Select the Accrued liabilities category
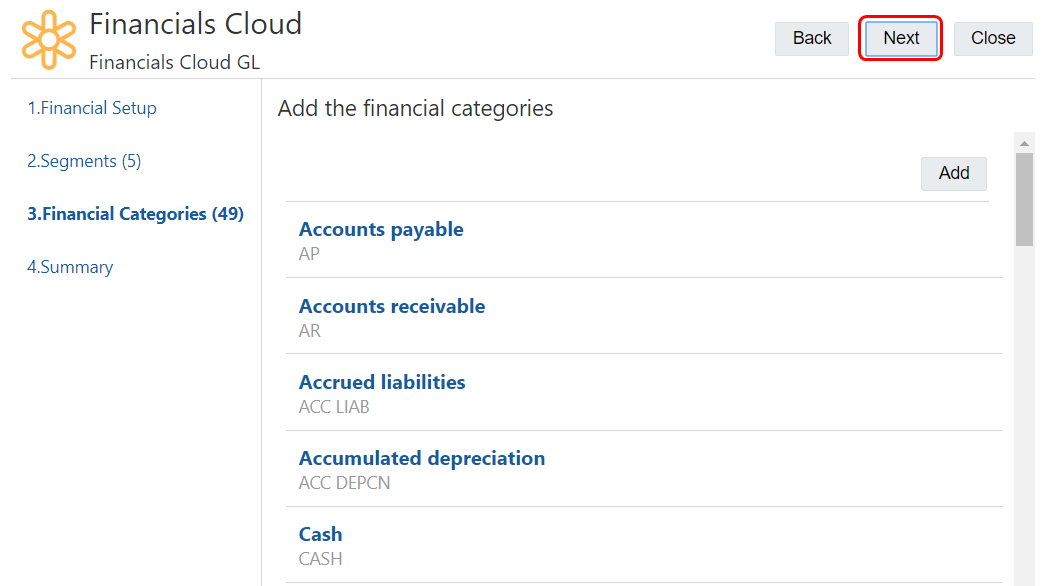The width and height of the screenshot is (1041, 586). (x=382, y=382)
